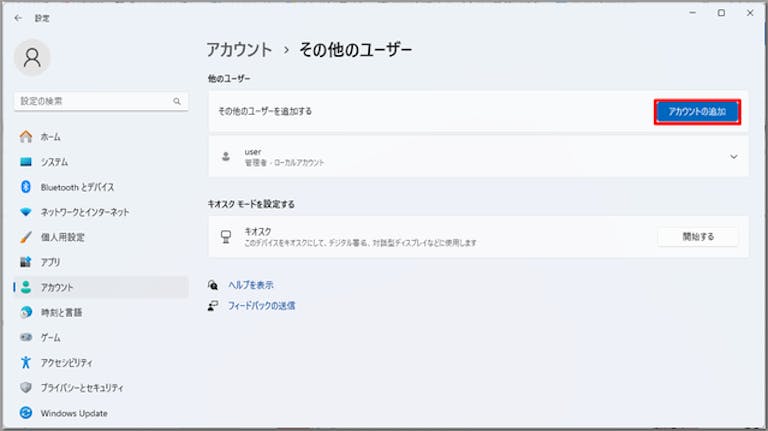Viewport: 768px width, 431px height.
Task: Open ヘルプを表示 link
Action: (251, 285)
